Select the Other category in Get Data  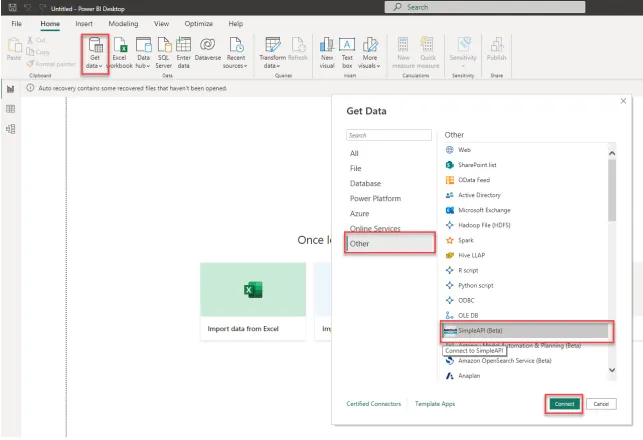click(x=390, y=244)
